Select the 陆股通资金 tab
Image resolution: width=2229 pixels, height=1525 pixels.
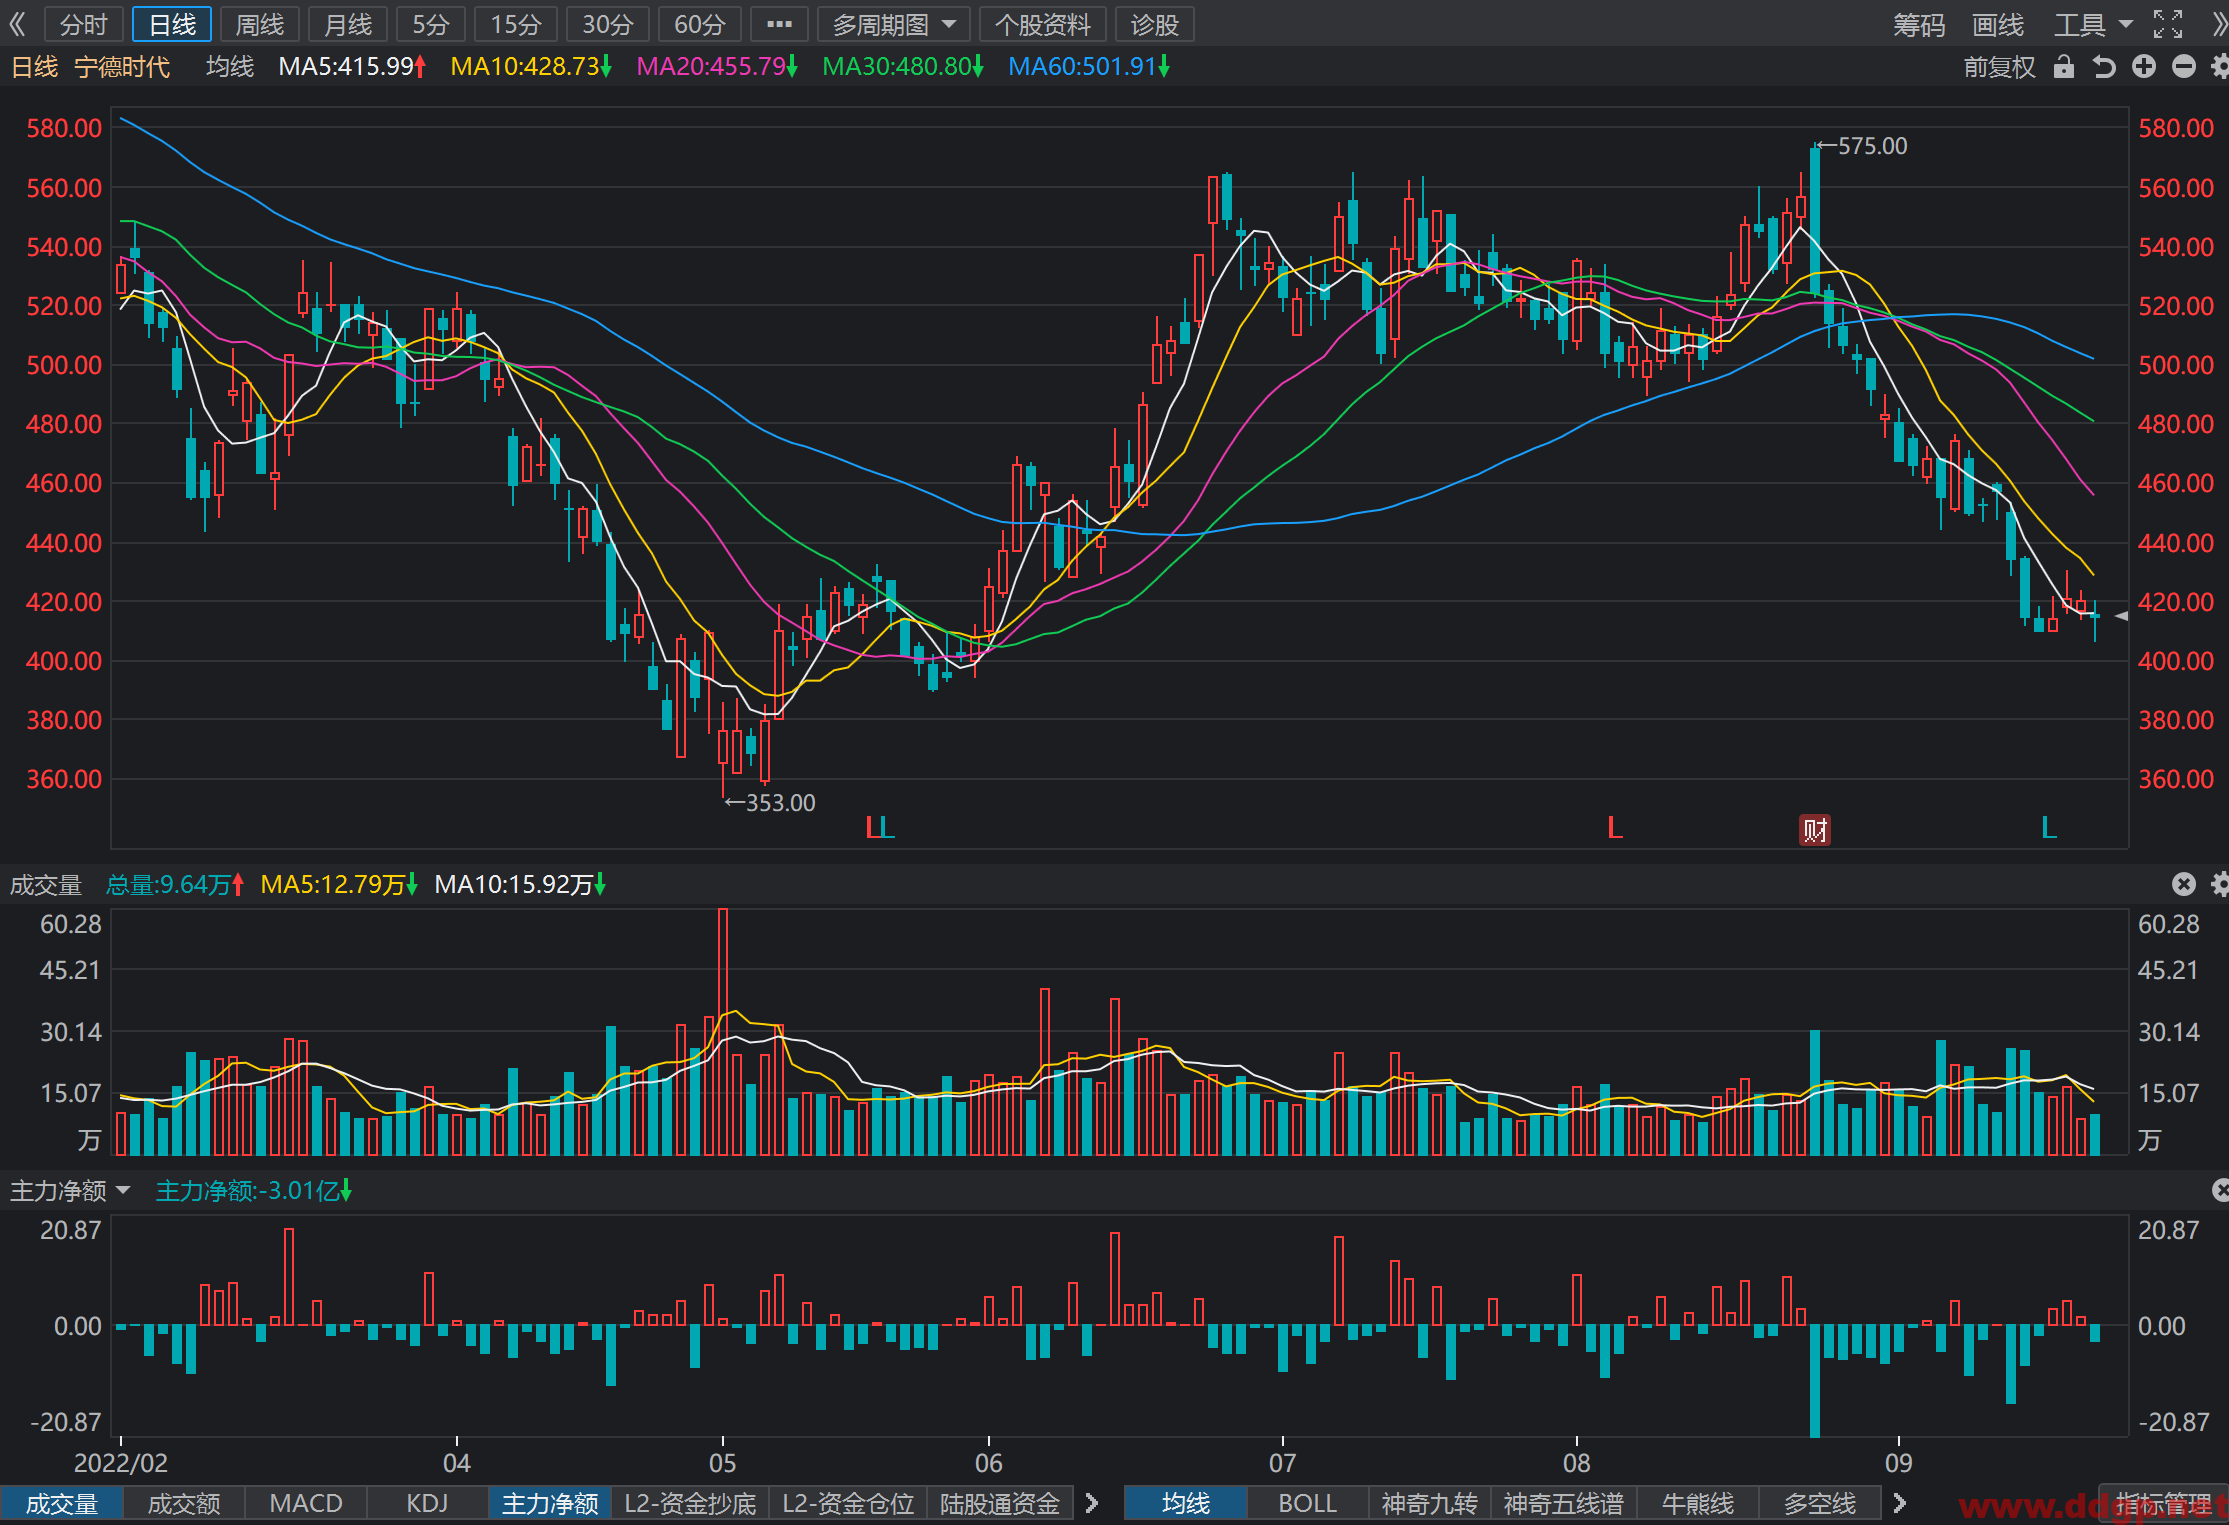click(x=1000, y=1503)
